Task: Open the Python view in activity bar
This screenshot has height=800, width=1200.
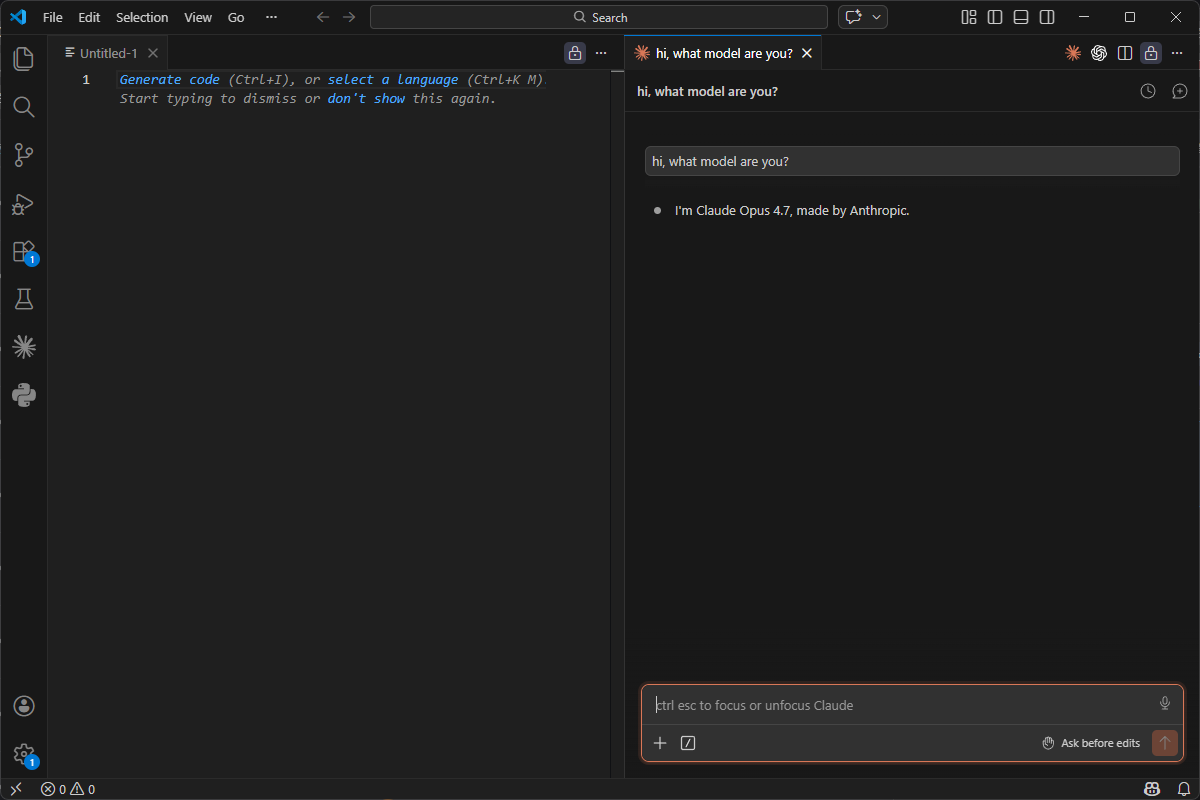Action: 24,395
